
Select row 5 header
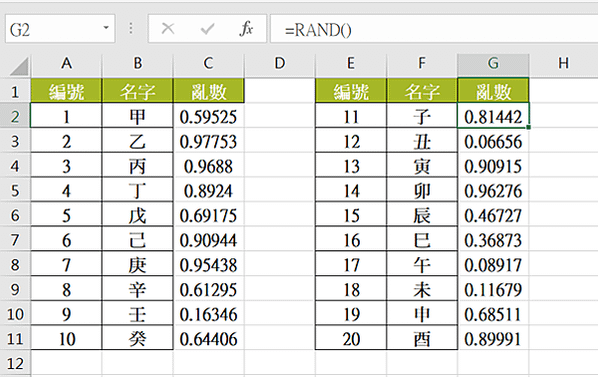(x=15, y=190)
